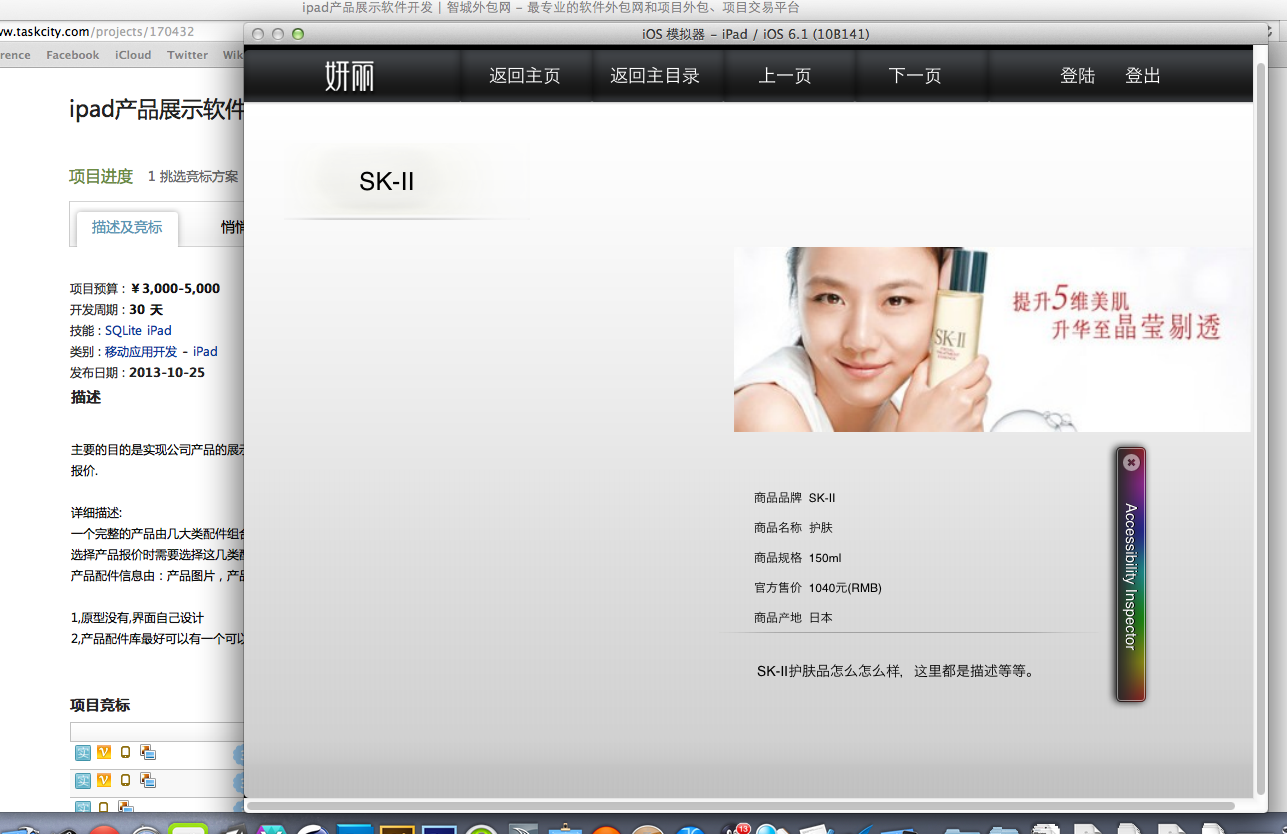This screenshot has height=834, width=1287.
Task: Click the 项目进度 heading in browser
Action: pos(101,176)
